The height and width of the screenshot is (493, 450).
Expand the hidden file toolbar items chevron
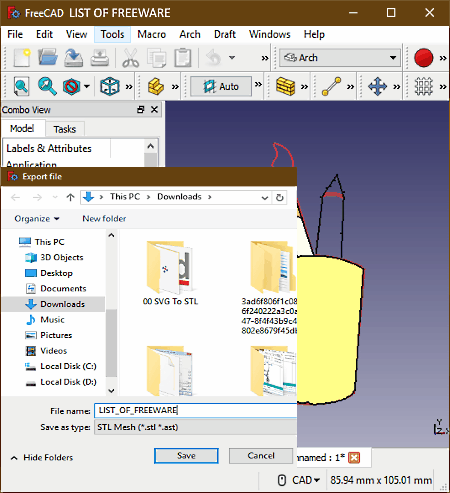click(x=265, y=58)
